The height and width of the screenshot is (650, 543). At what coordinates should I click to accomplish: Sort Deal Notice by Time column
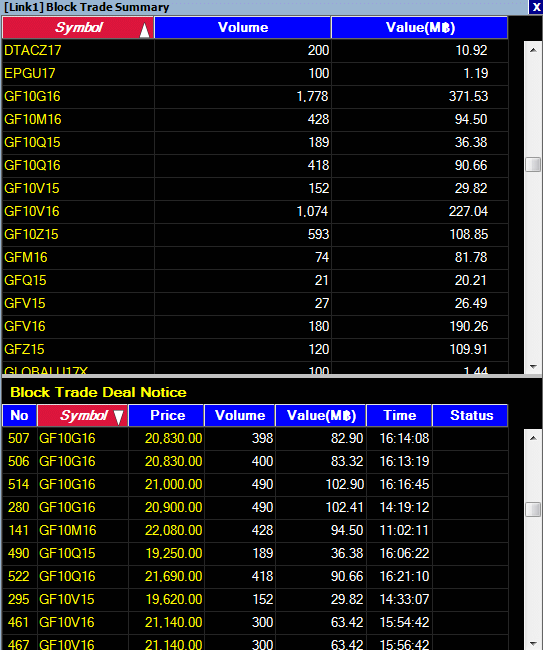399,415
